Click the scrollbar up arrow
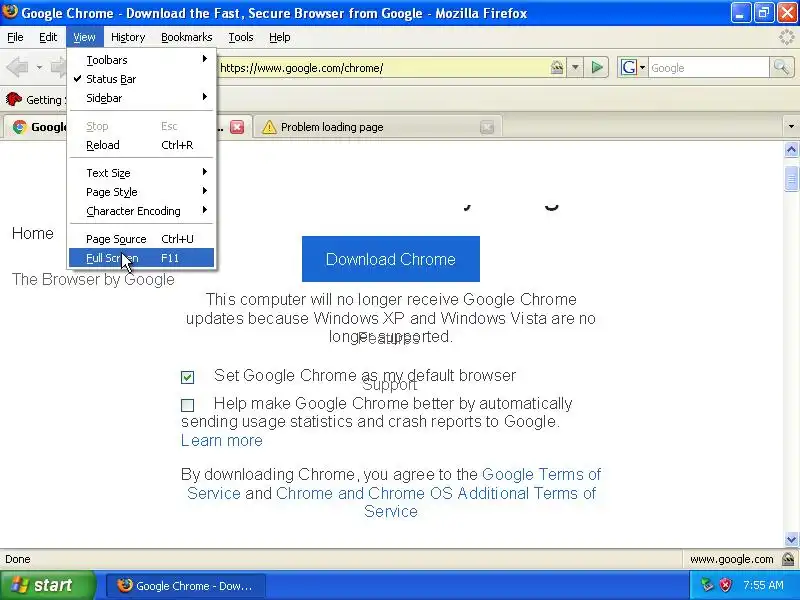 791,149
